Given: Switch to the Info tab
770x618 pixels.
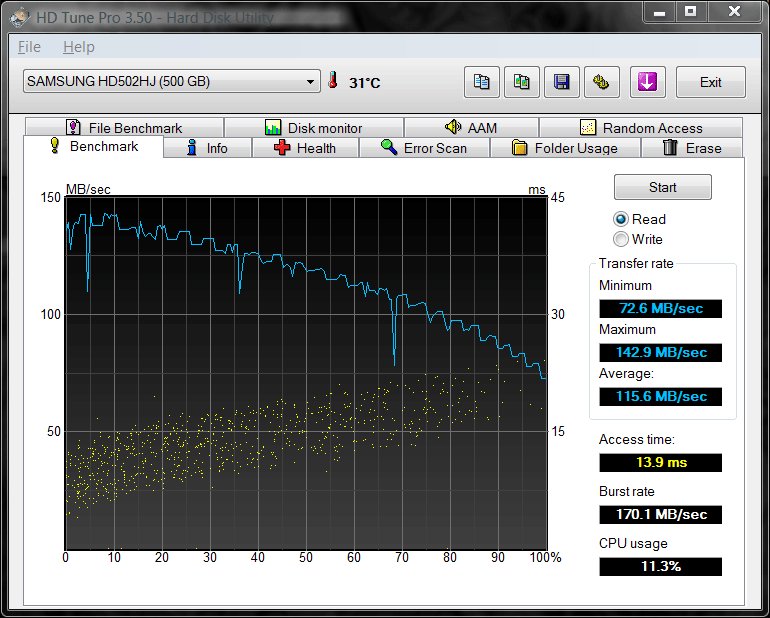Looking at the screenshot, I should tap(207, 148).
